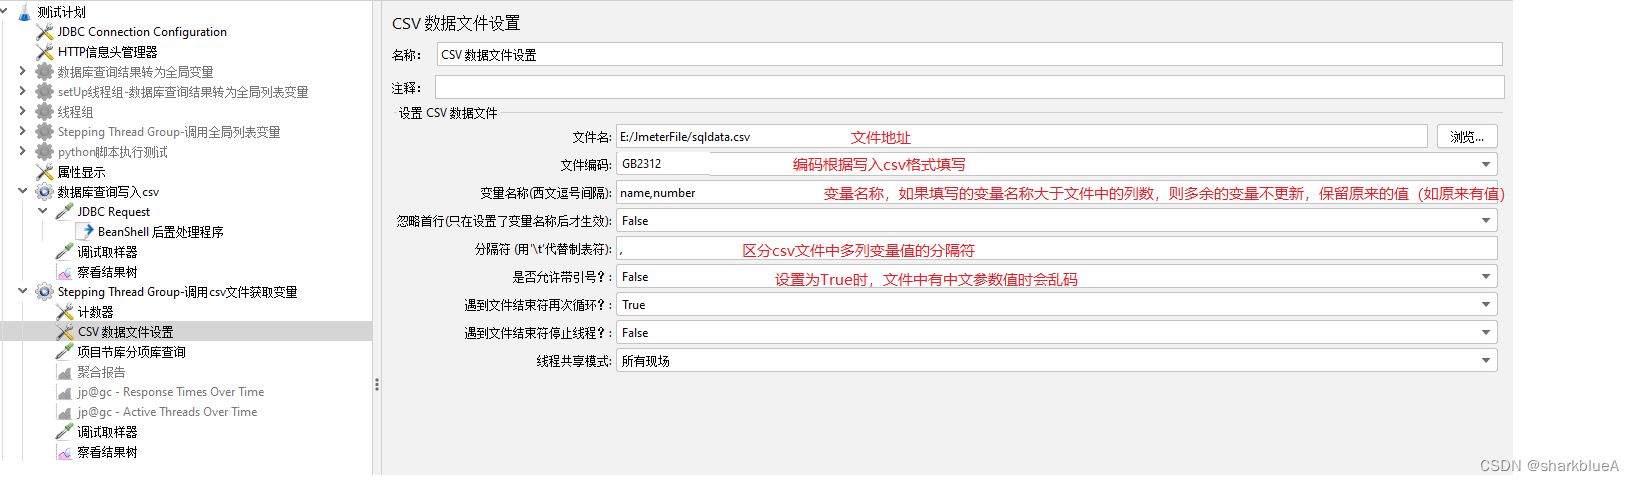Select the 项目节库分项库查询 tree item
The image size is (1634, 481).
click(131, 352)
